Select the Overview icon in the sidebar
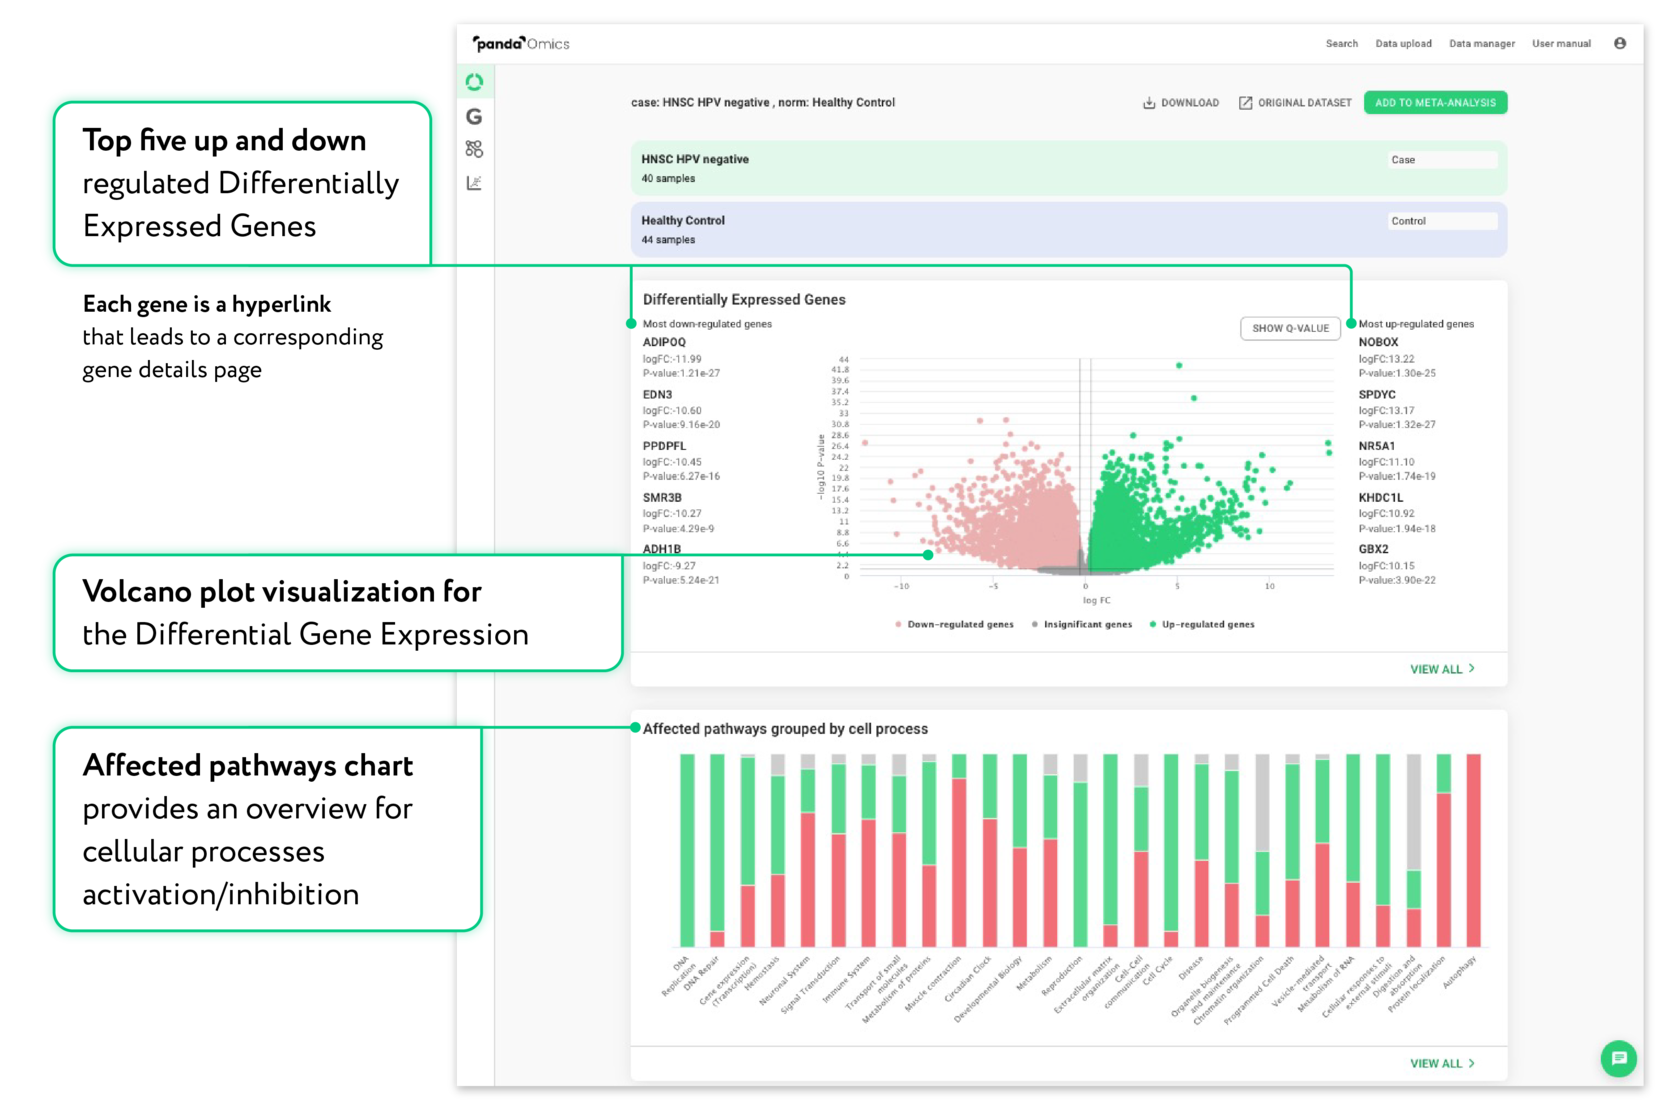Viewport: 1680px width, 1110px height. tap(475, 82)
